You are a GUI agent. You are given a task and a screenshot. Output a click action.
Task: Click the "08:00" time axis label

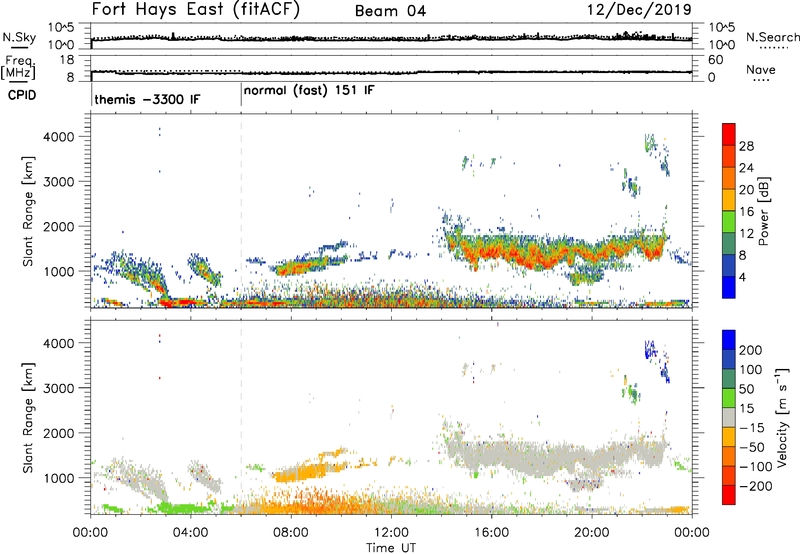[291, 533]
